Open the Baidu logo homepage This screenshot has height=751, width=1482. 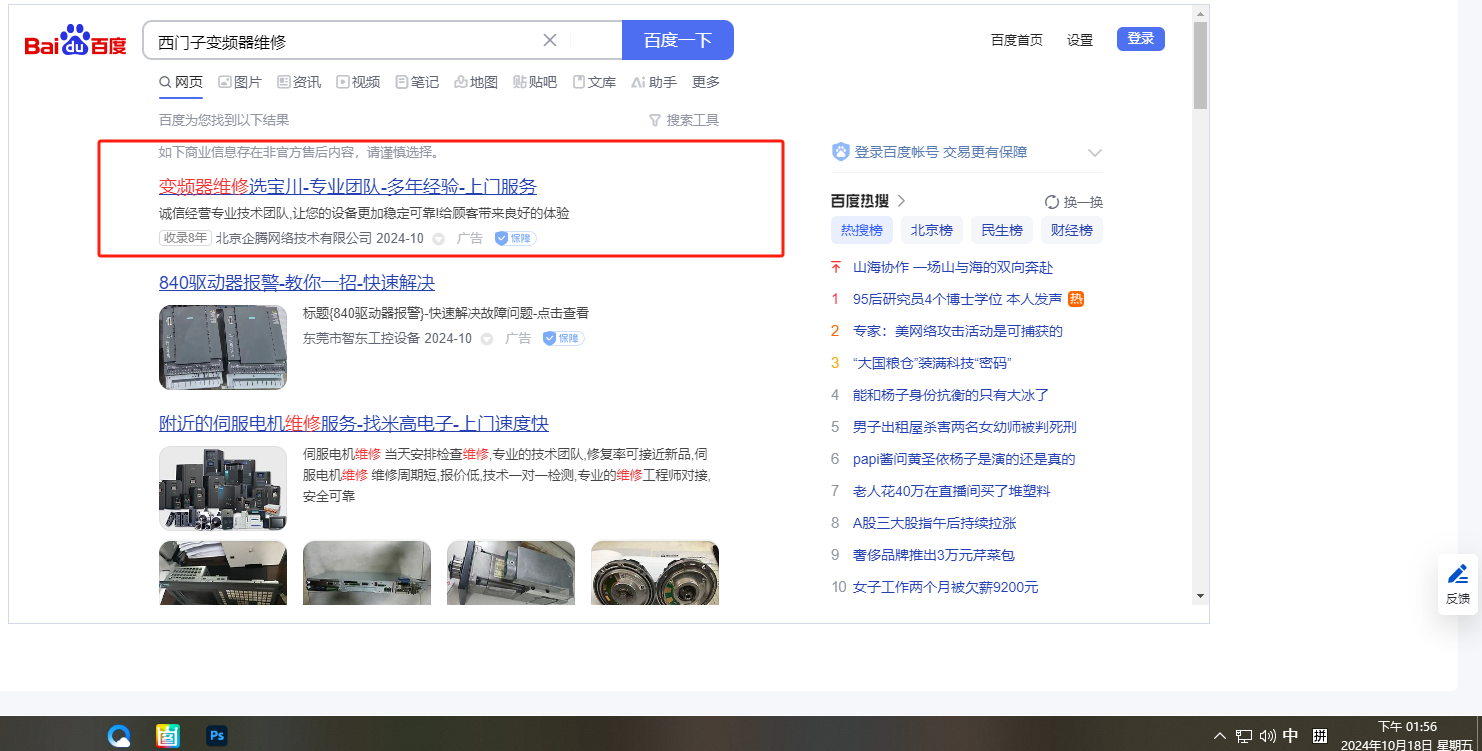pyautogui.click(x=76, y=41)
